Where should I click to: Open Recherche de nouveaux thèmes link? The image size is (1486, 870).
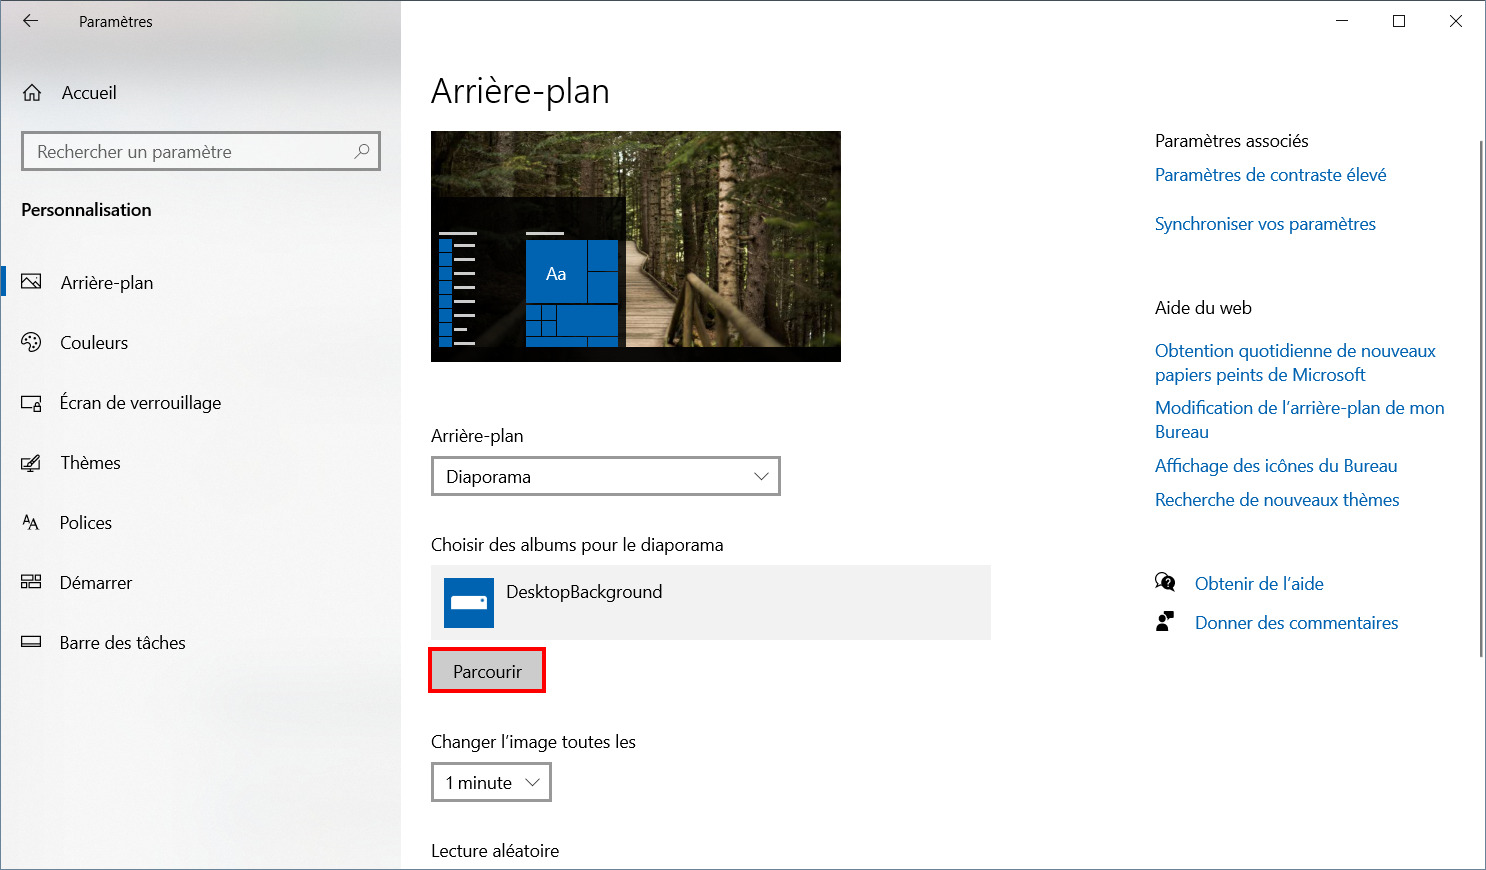point(1277,500)
